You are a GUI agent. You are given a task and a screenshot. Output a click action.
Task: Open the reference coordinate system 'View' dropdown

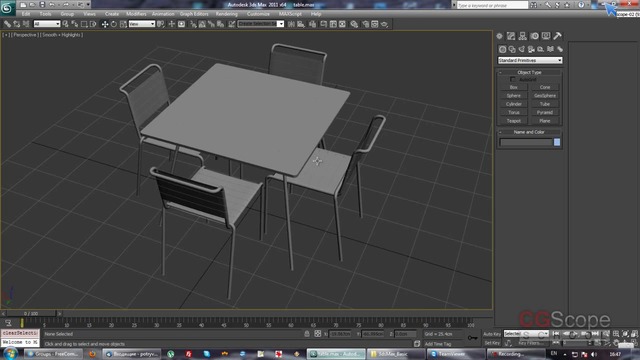[x=142, y=24]
